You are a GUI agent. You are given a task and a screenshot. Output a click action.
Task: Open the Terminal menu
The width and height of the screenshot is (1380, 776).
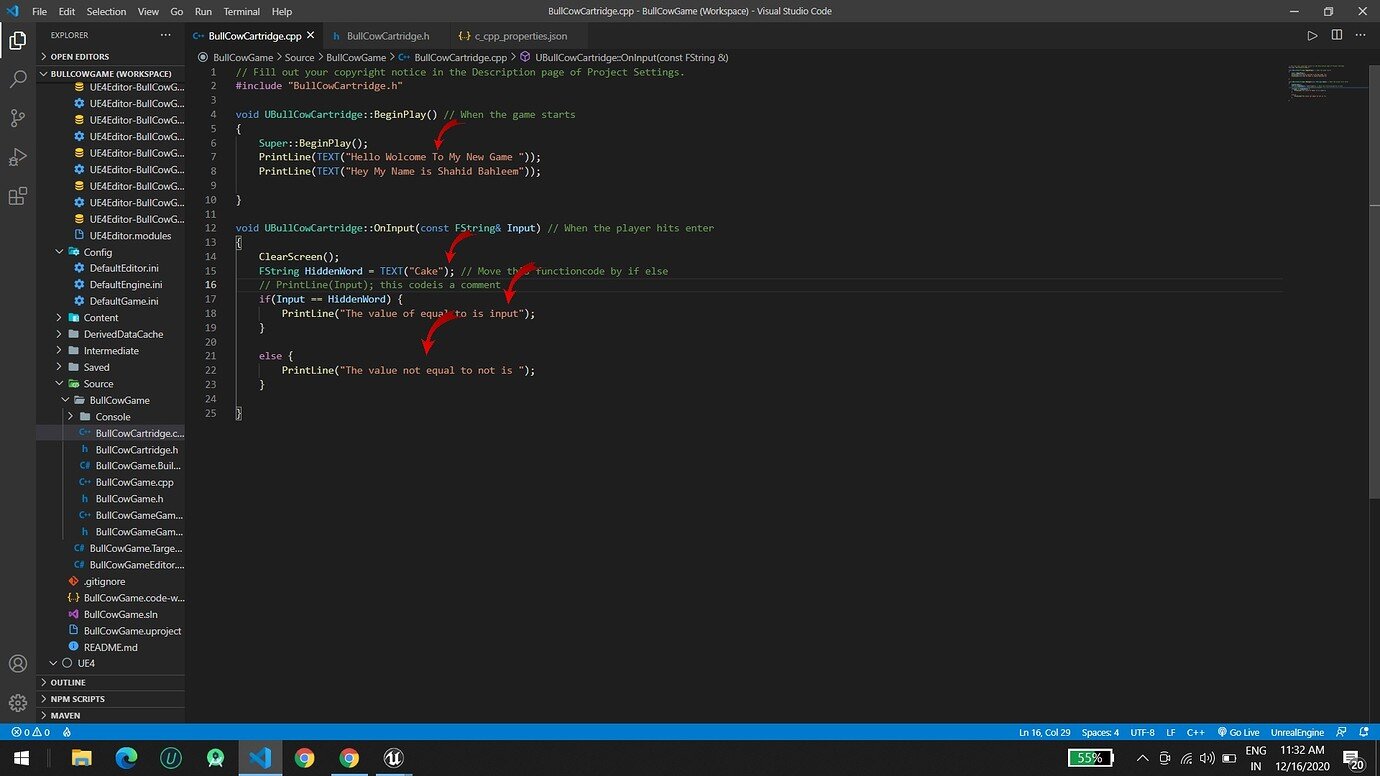(x=241, y=11)
